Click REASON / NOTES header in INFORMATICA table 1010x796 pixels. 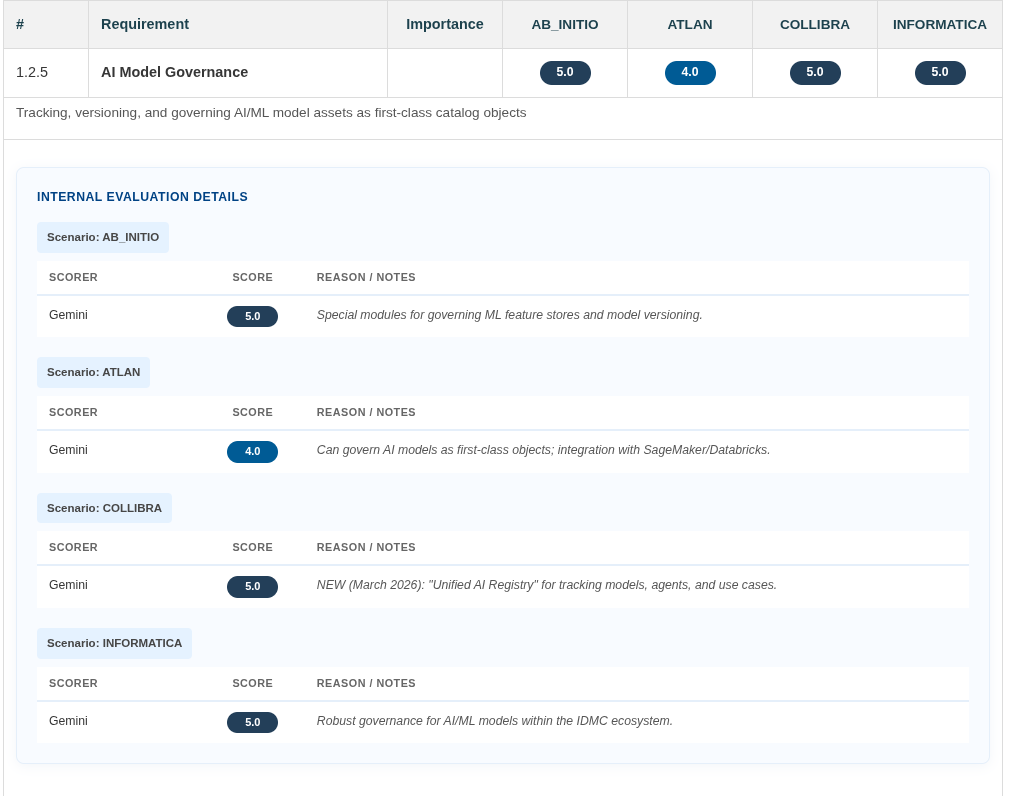[366, 683]
